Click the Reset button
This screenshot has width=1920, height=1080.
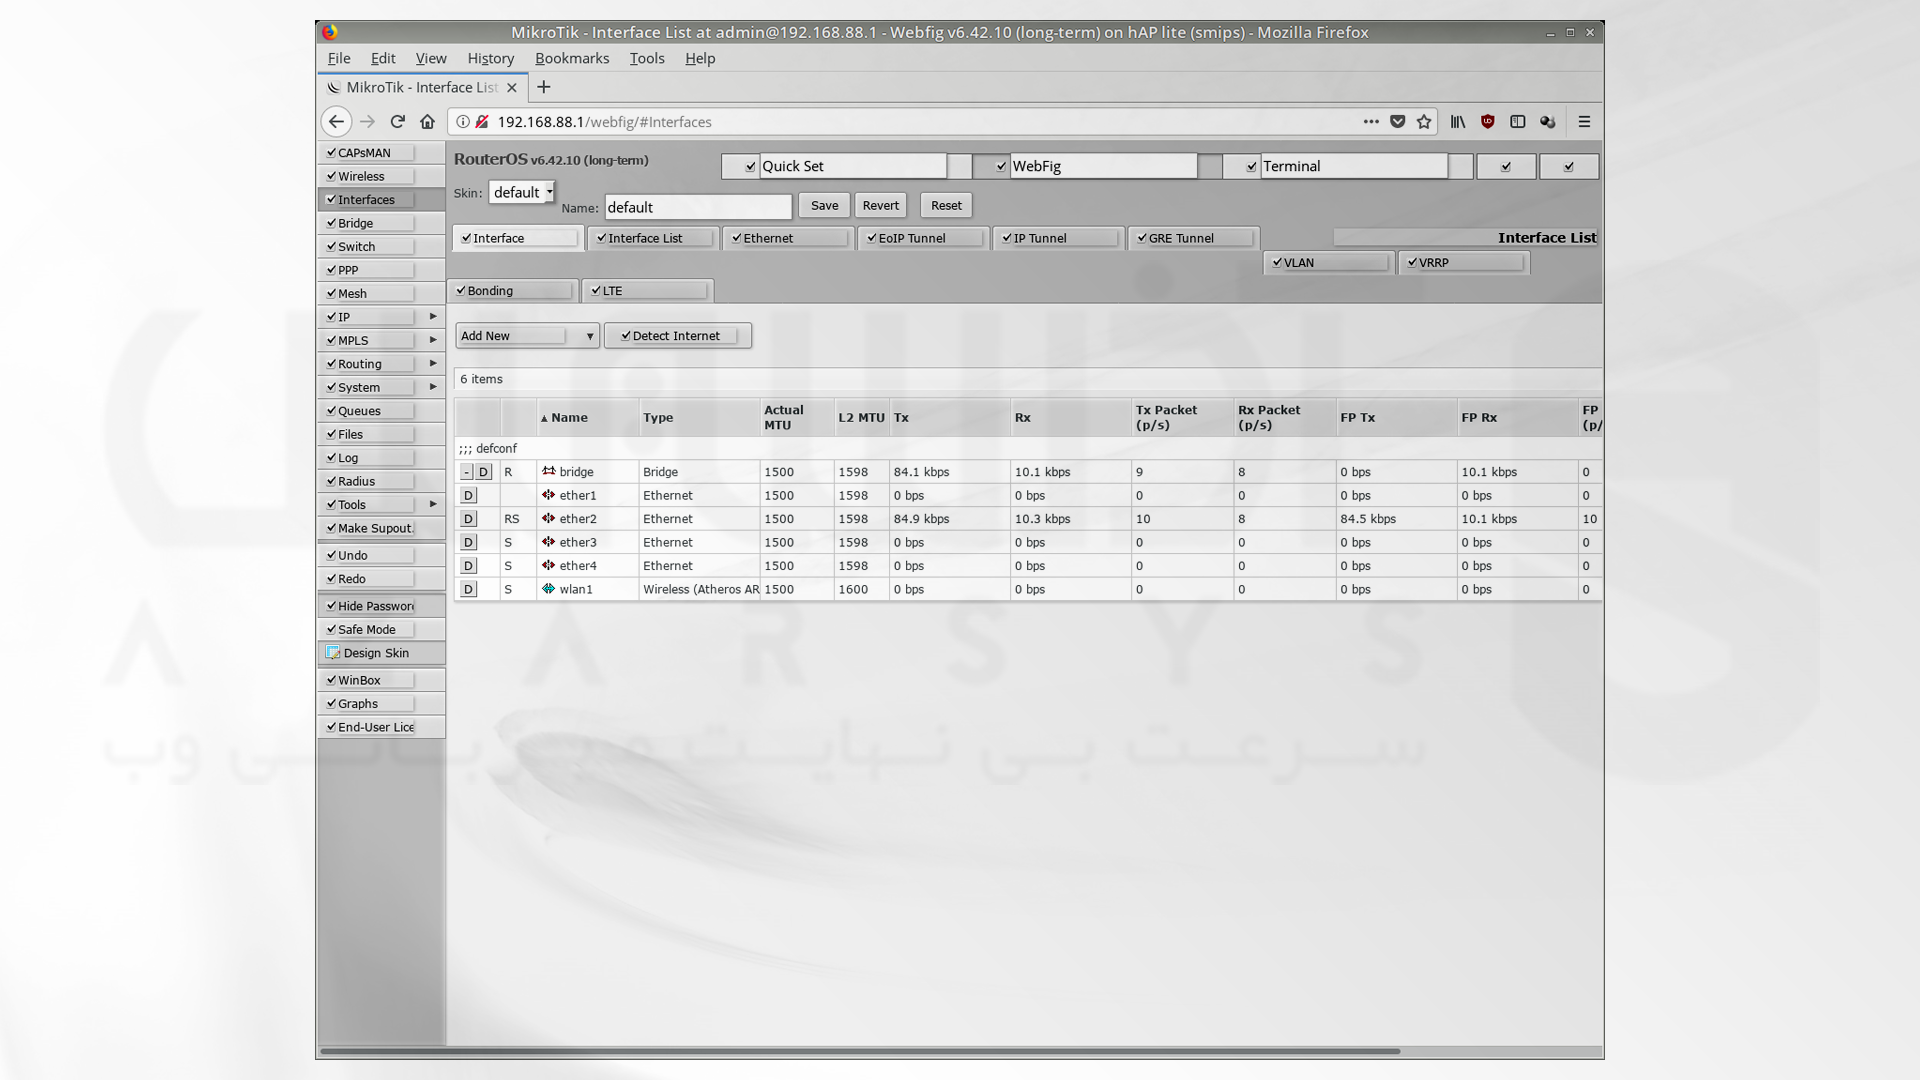point(946,205)
